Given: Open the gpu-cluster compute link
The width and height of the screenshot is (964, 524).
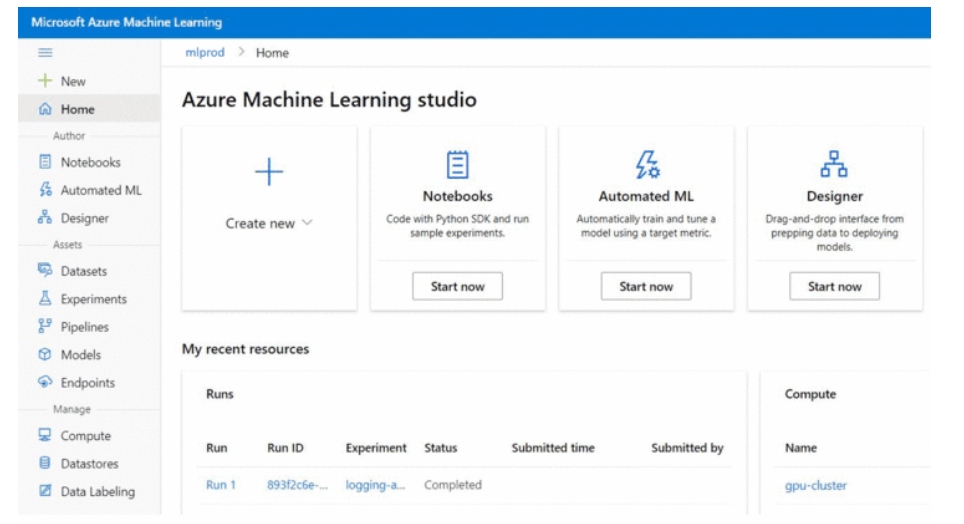Looking at the screenshot, I should pyautogui.click(x=816, y=485).
